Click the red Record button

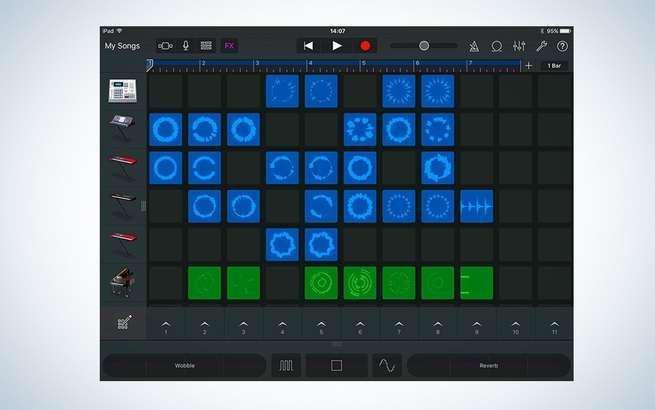click(x=365, y=46)
